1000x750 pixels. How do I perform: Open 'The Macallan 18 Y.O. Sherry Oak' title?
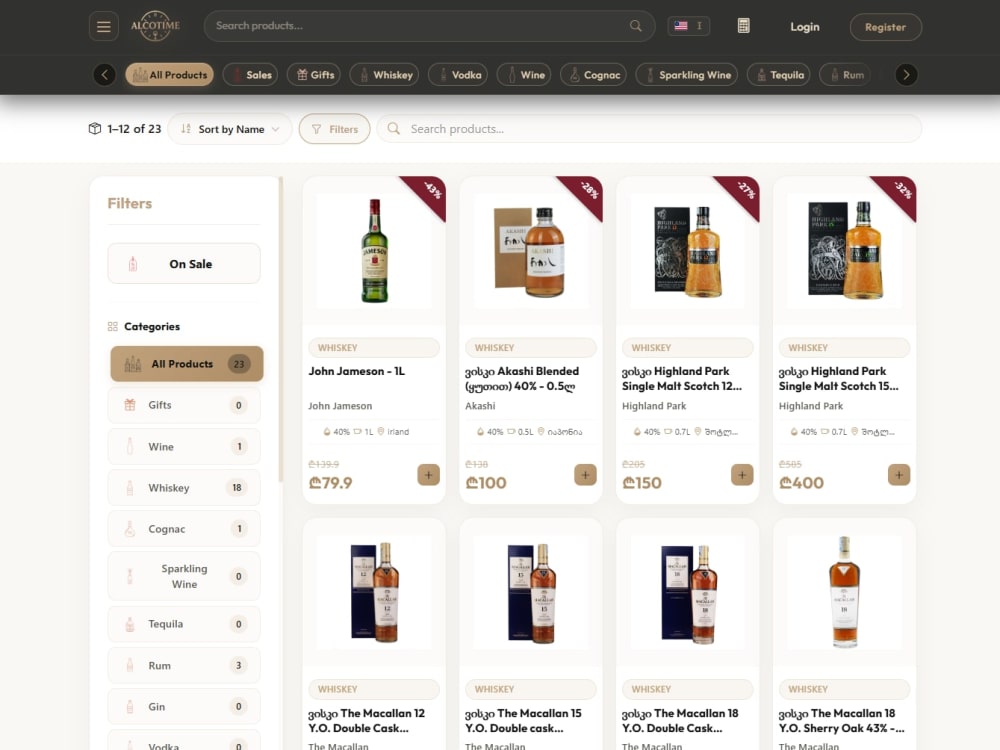[x=841, y=721]
